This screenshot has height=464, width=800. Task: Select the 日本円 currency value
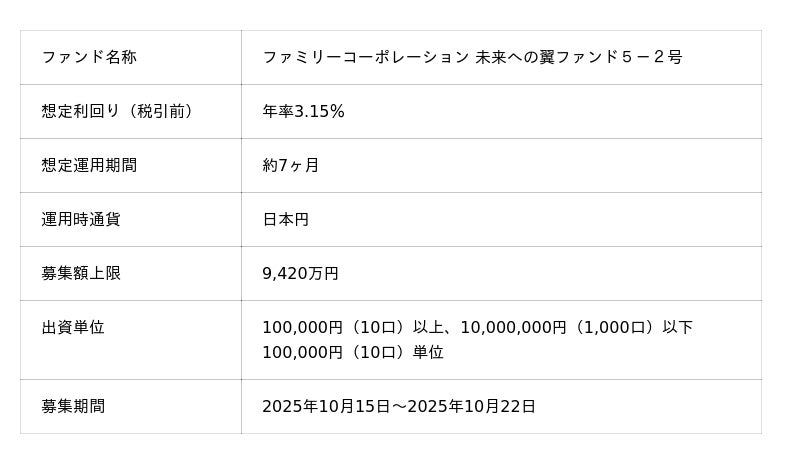pyautogui.click(x=285, y=219)
